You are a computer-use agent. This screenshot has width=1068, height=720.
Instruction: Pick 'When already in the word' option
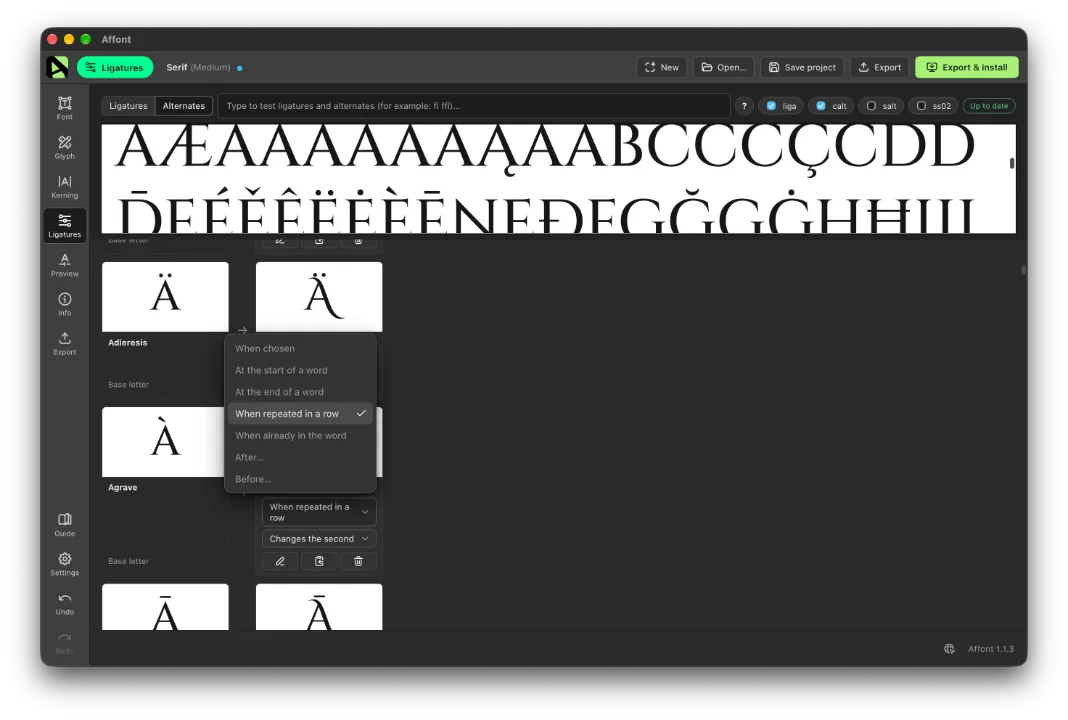tap(300, 435)
